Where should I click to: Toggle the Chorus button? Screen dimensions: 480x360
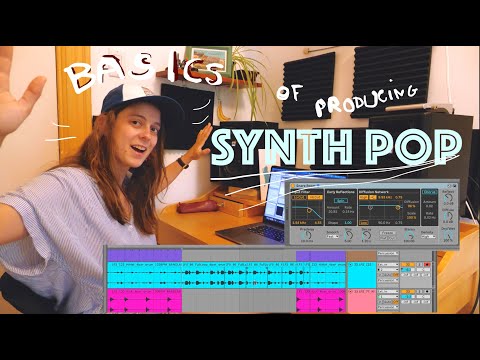pyautogui.click(x=429, y=192)
